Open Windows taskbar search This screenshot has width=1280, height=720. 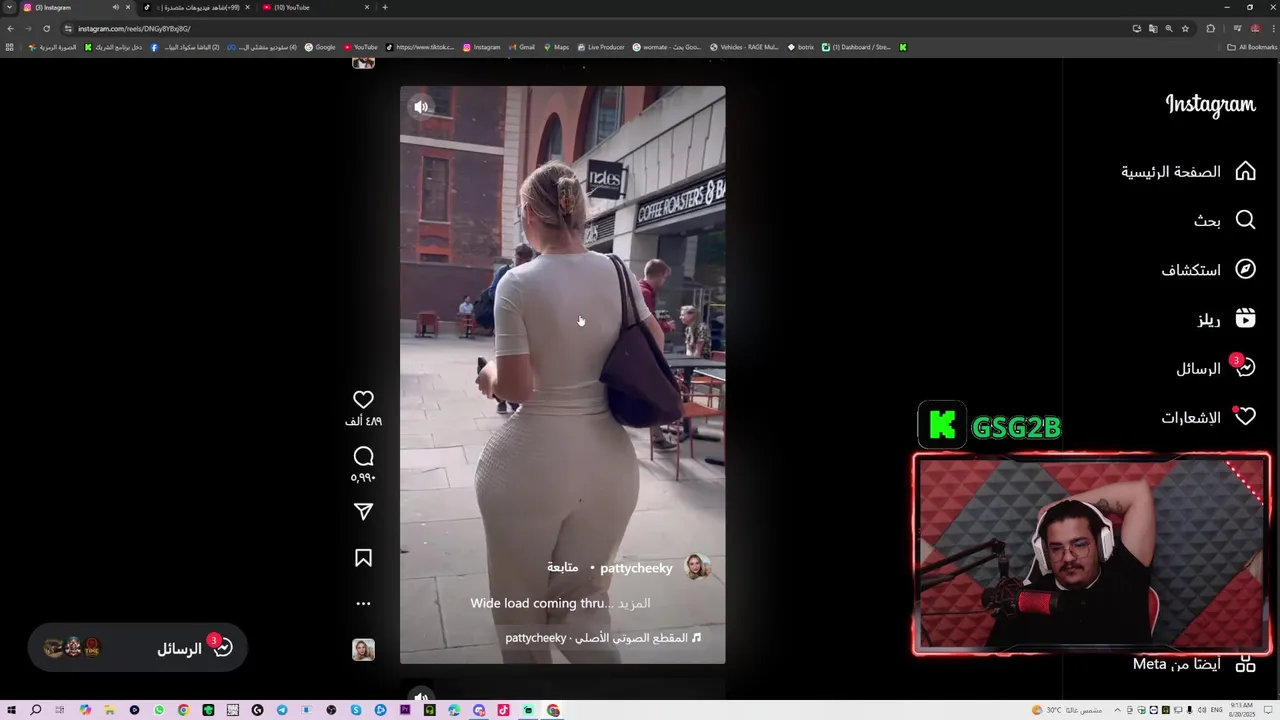click(x=36, y=710)
